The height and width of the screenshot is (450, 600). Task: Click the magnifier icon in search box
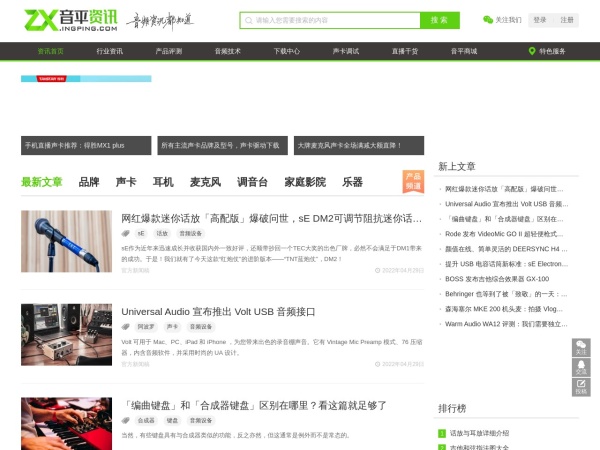coord(249,20)
